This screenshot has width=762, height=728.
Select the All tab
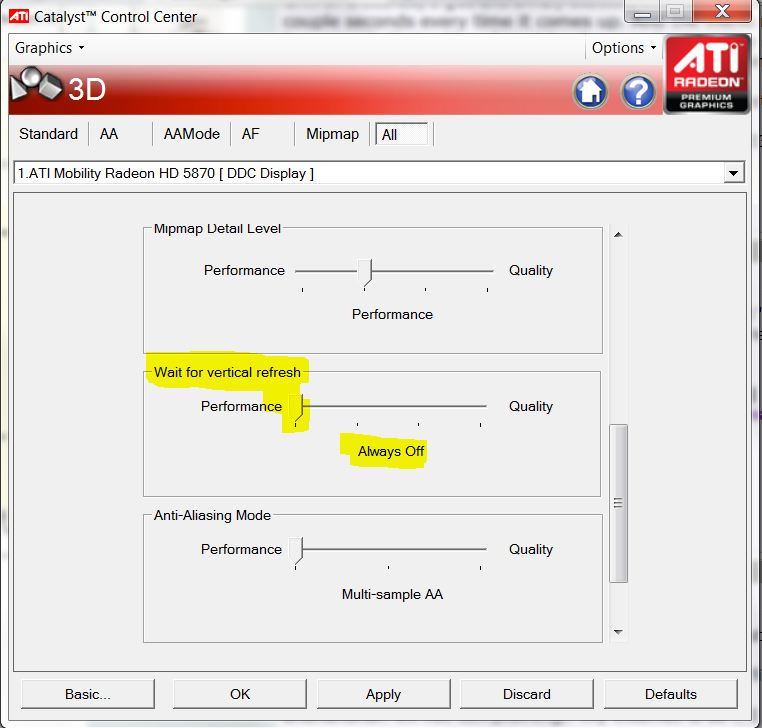coord(402,135)
